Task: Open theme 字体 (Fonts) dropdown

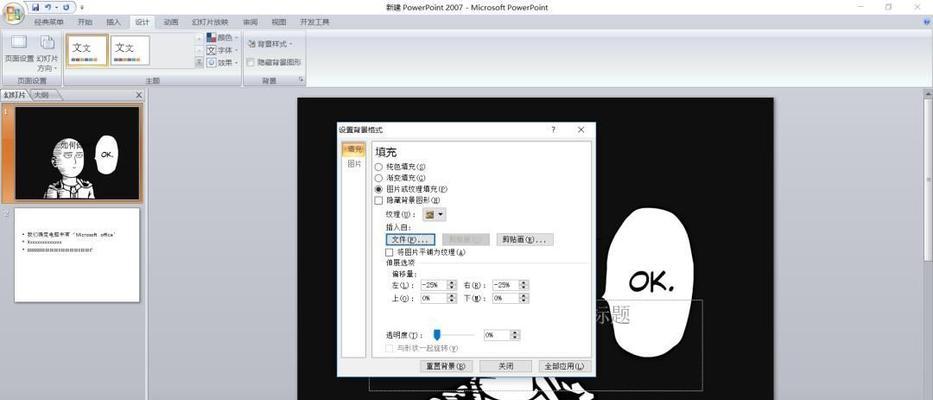Action: (222, 50)
